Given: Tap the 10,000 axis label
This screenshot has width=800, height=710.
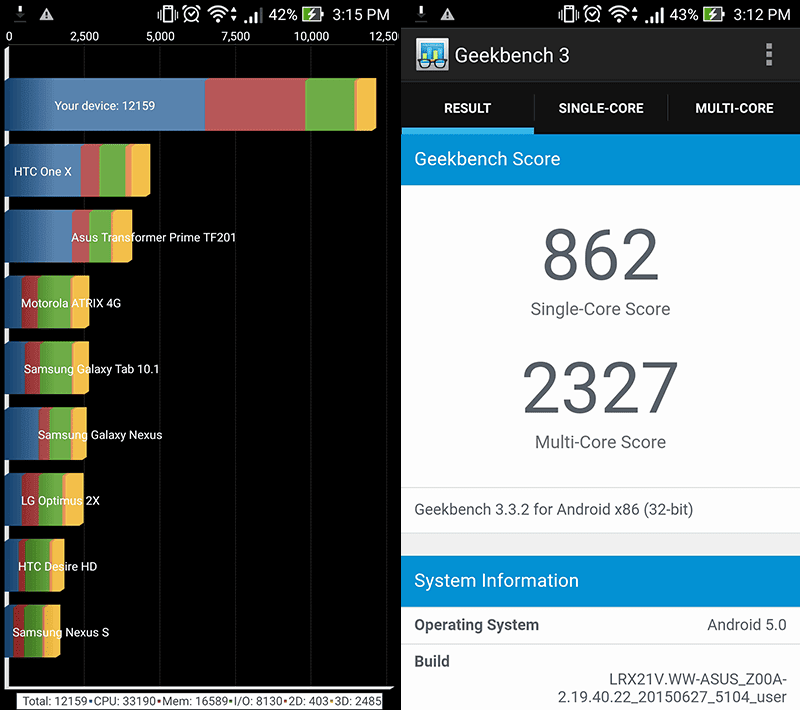Looking at the screenshot, I should click(311, 36).
